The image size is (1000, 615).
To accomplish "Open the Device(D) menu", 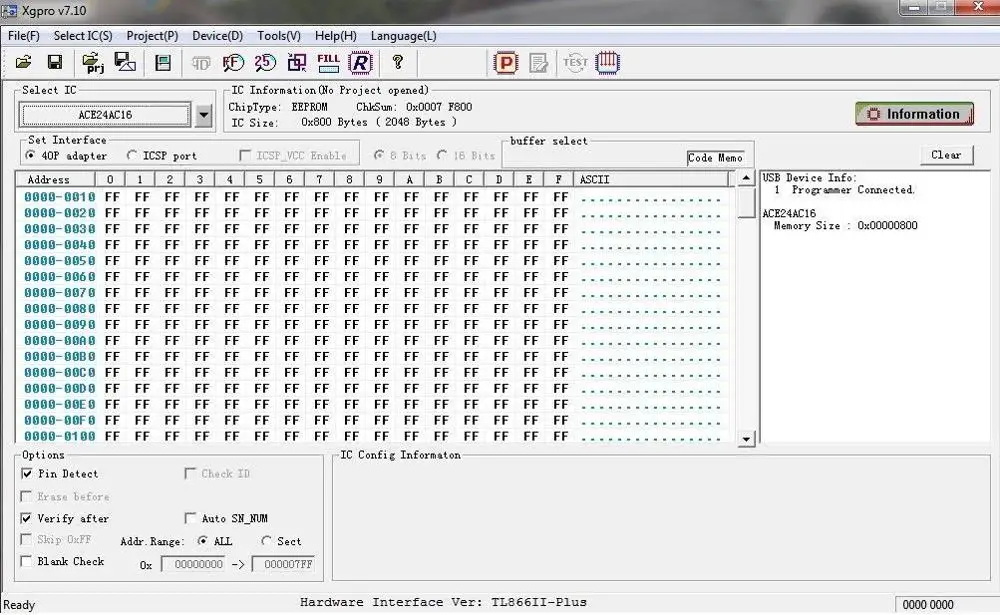I will tap(217, 36).
